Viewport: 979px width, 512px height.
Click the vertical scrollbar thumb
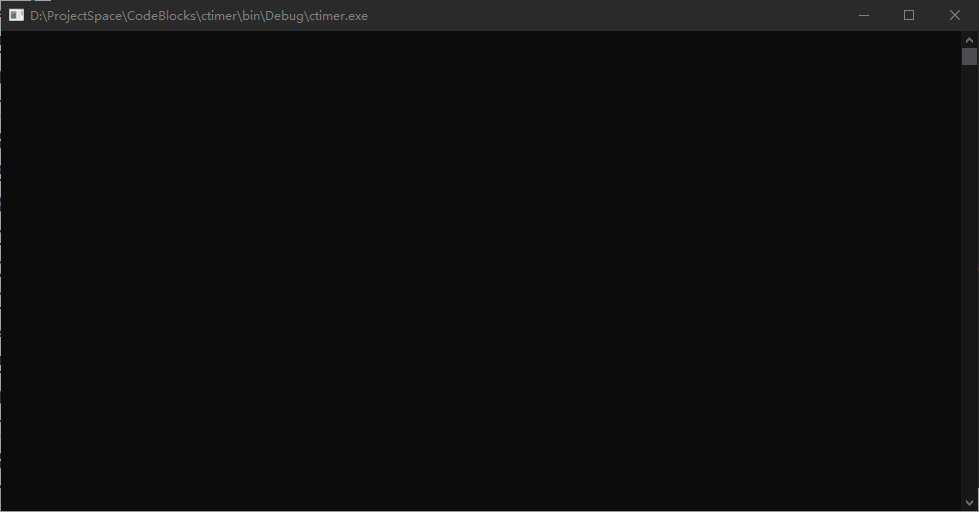point(969,56)
